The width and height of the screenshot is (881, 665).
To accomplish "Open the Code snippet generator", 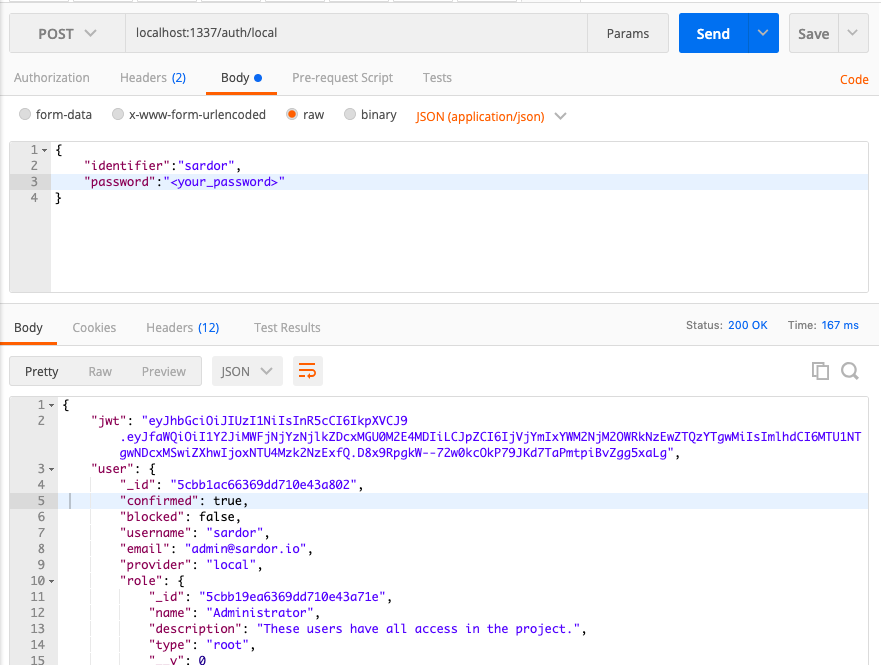I will click(854, 79).
